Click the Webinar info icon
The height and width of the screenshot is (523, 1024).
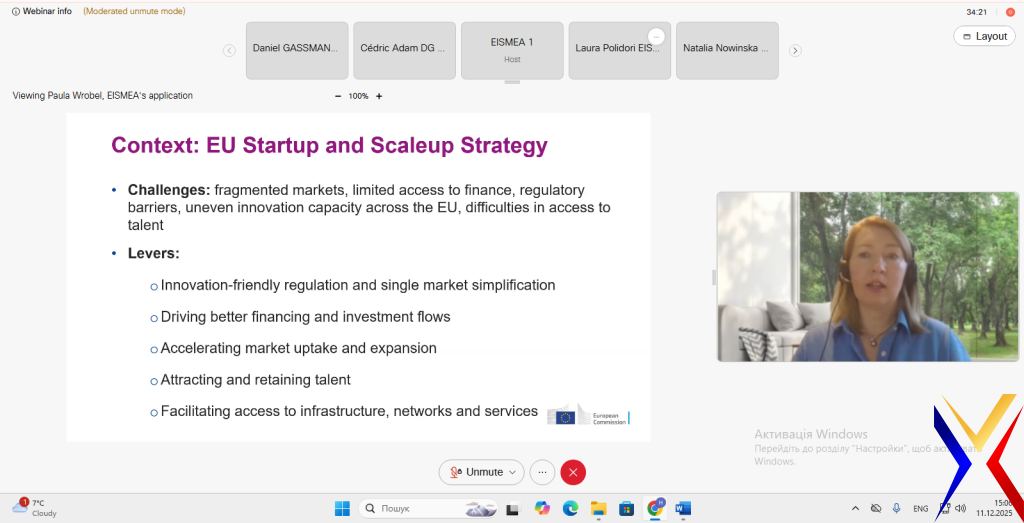16,11
